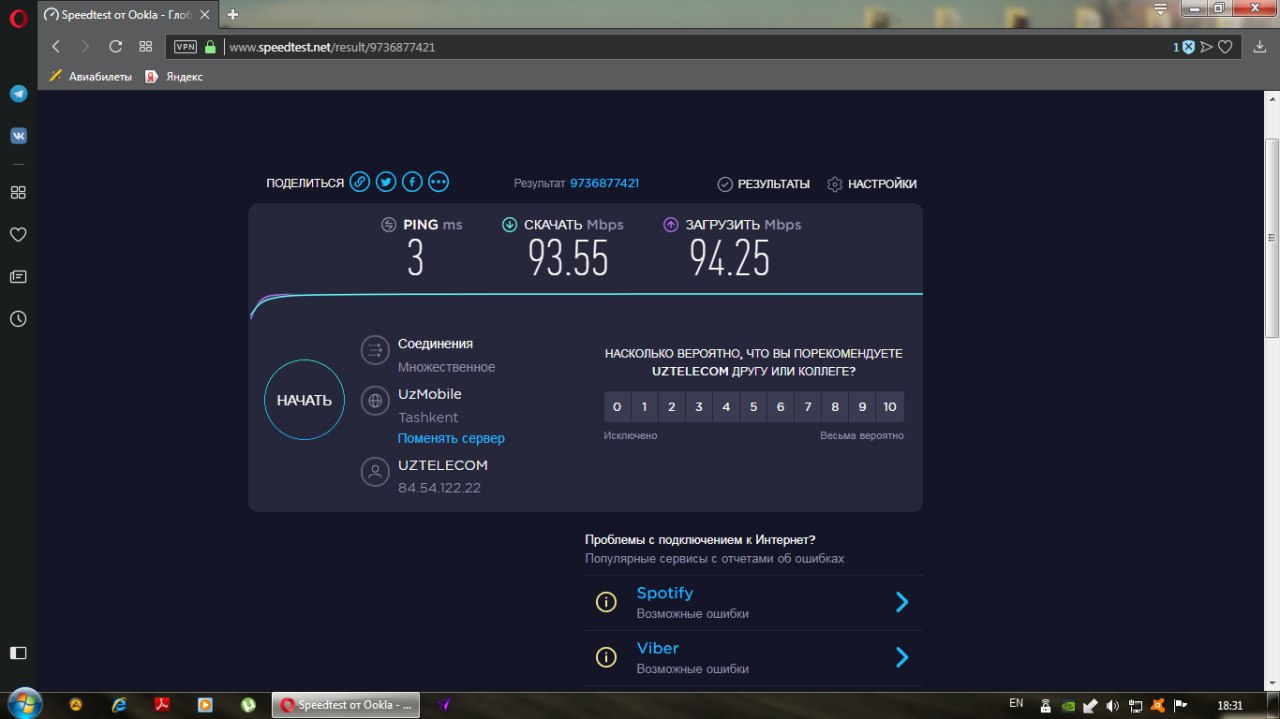View site security padlock info
Viewport: 1280px width, 719px height.
point(210,47)
